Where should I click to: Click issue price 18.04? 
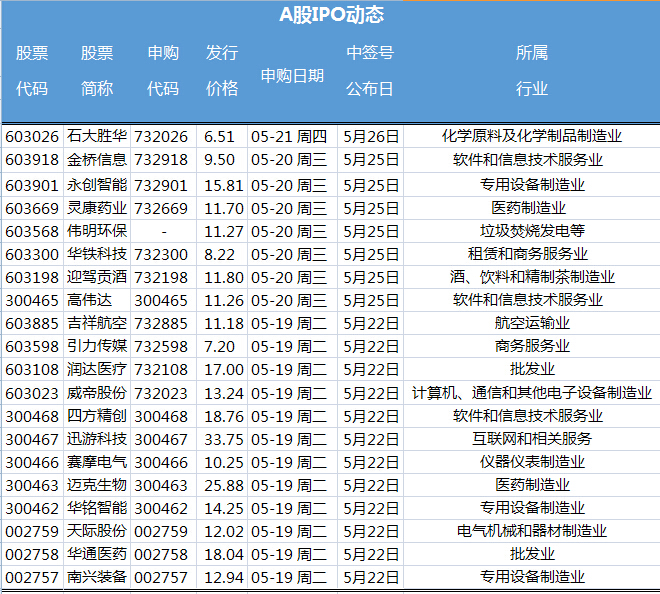(x=224, y=555)
